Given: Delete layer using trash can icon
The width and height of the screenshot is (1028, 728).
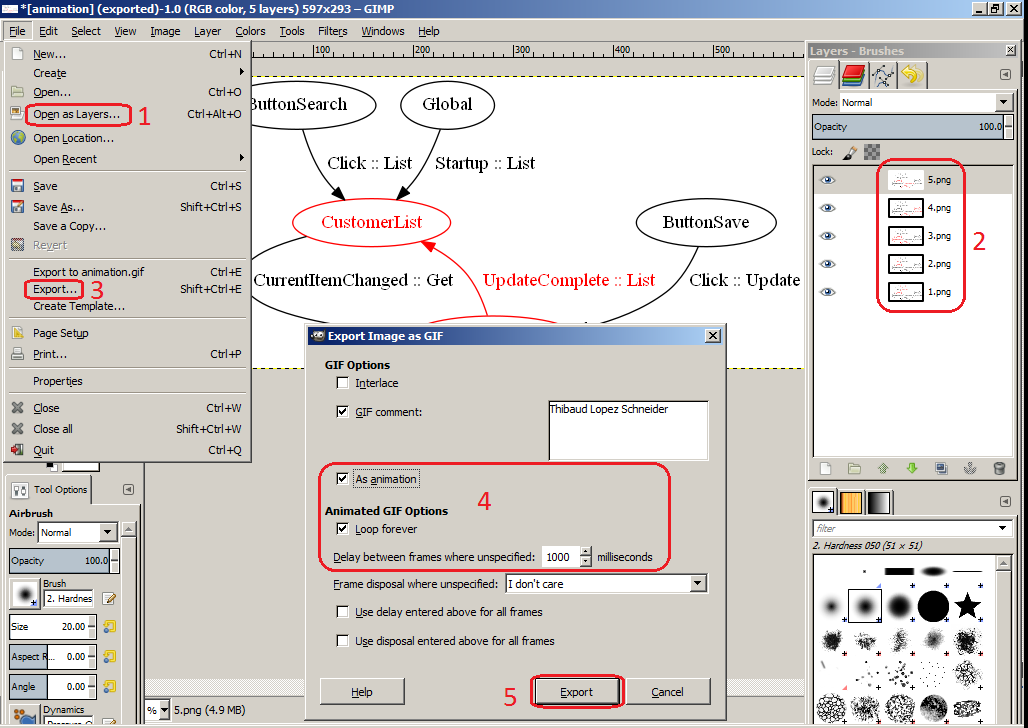Looking at the screenshot, I should click(x=999, y=468).
